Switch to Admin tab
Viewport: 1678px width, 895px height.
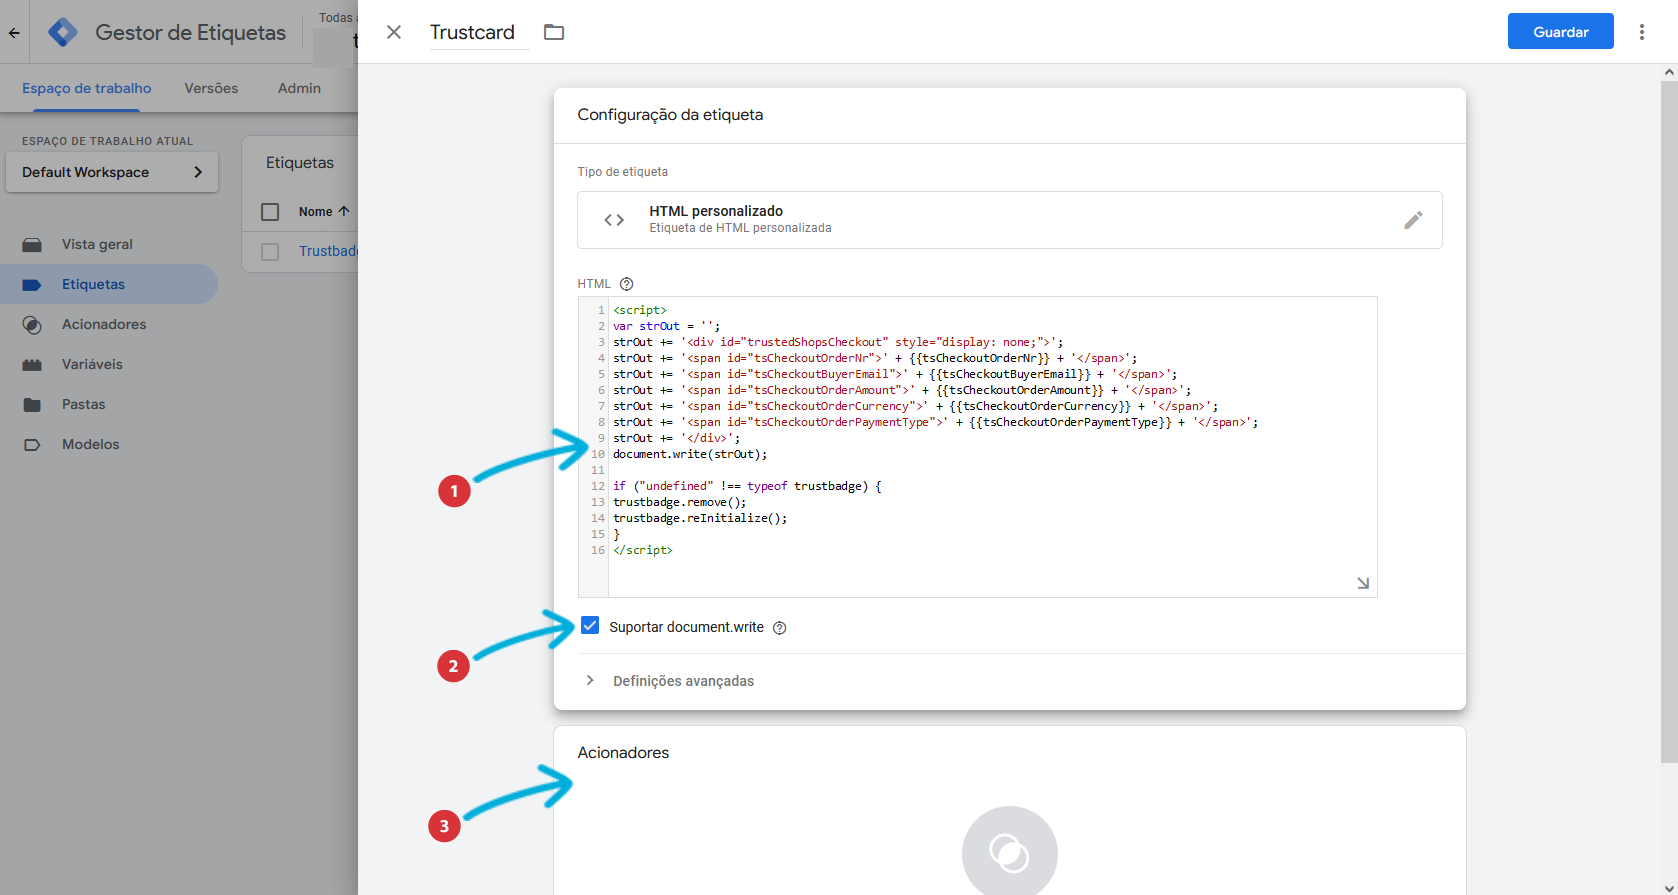pos(299,88)
